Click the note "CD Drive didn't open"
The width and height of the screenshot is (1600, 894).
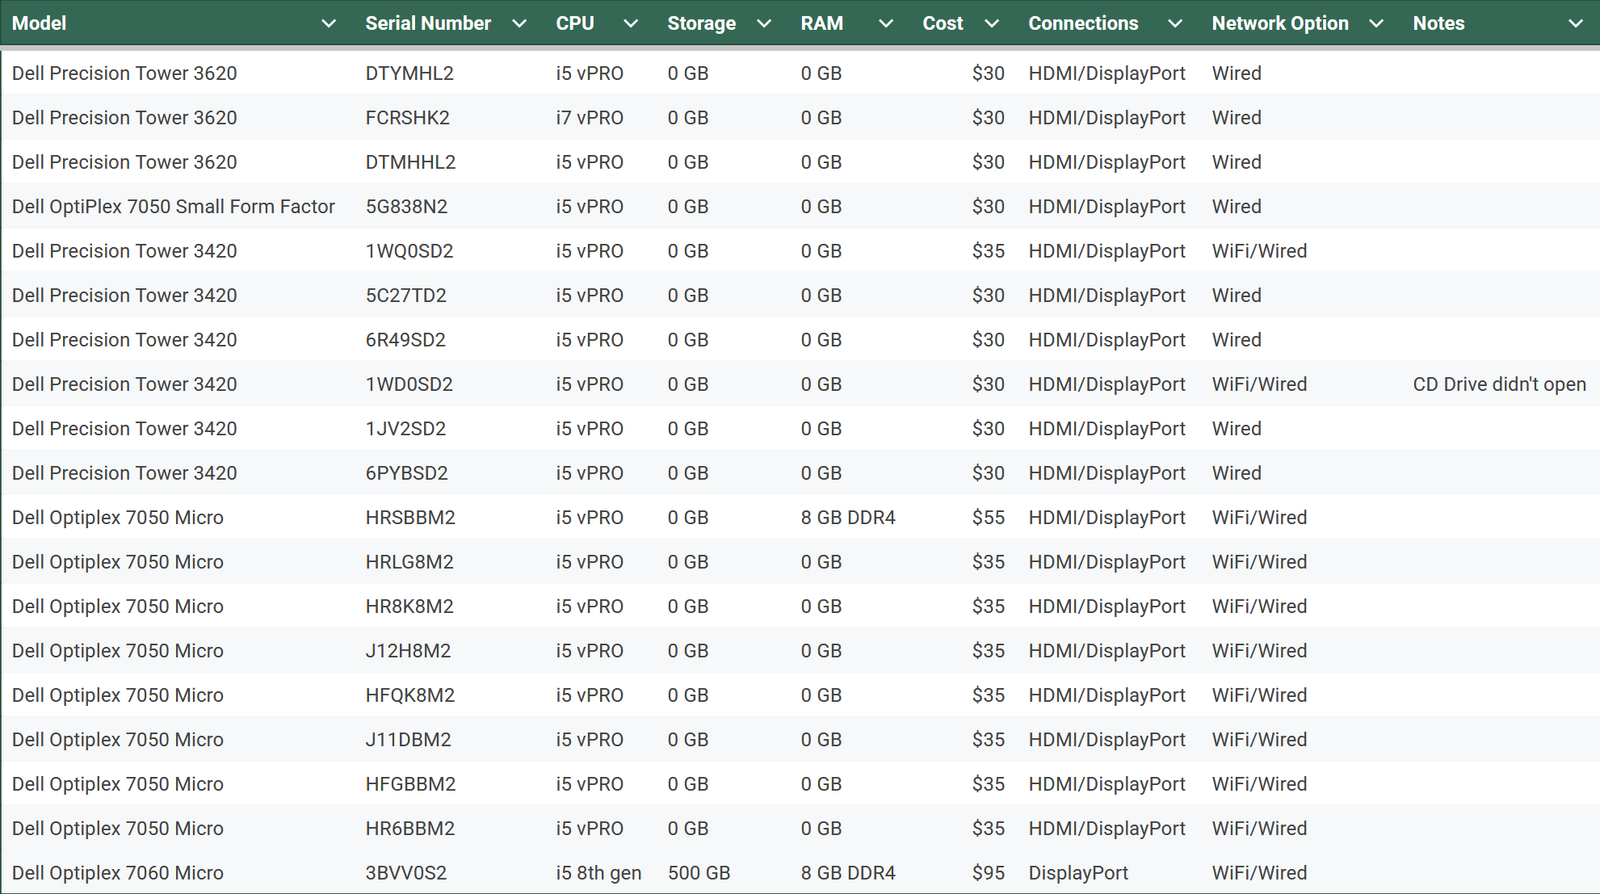[x=1500, y=385]
